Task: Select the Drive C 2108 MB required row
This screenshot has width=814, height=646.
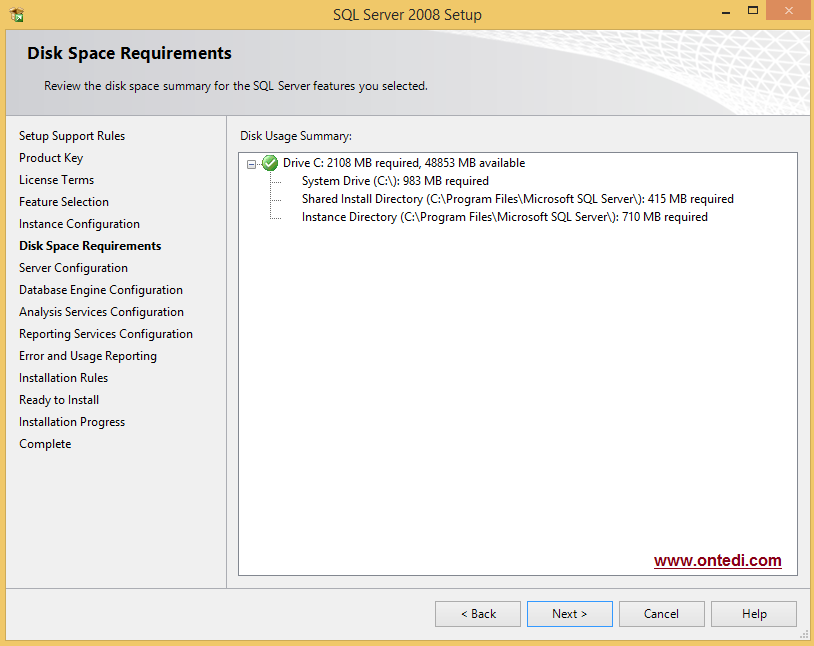Action: point(404,163)
